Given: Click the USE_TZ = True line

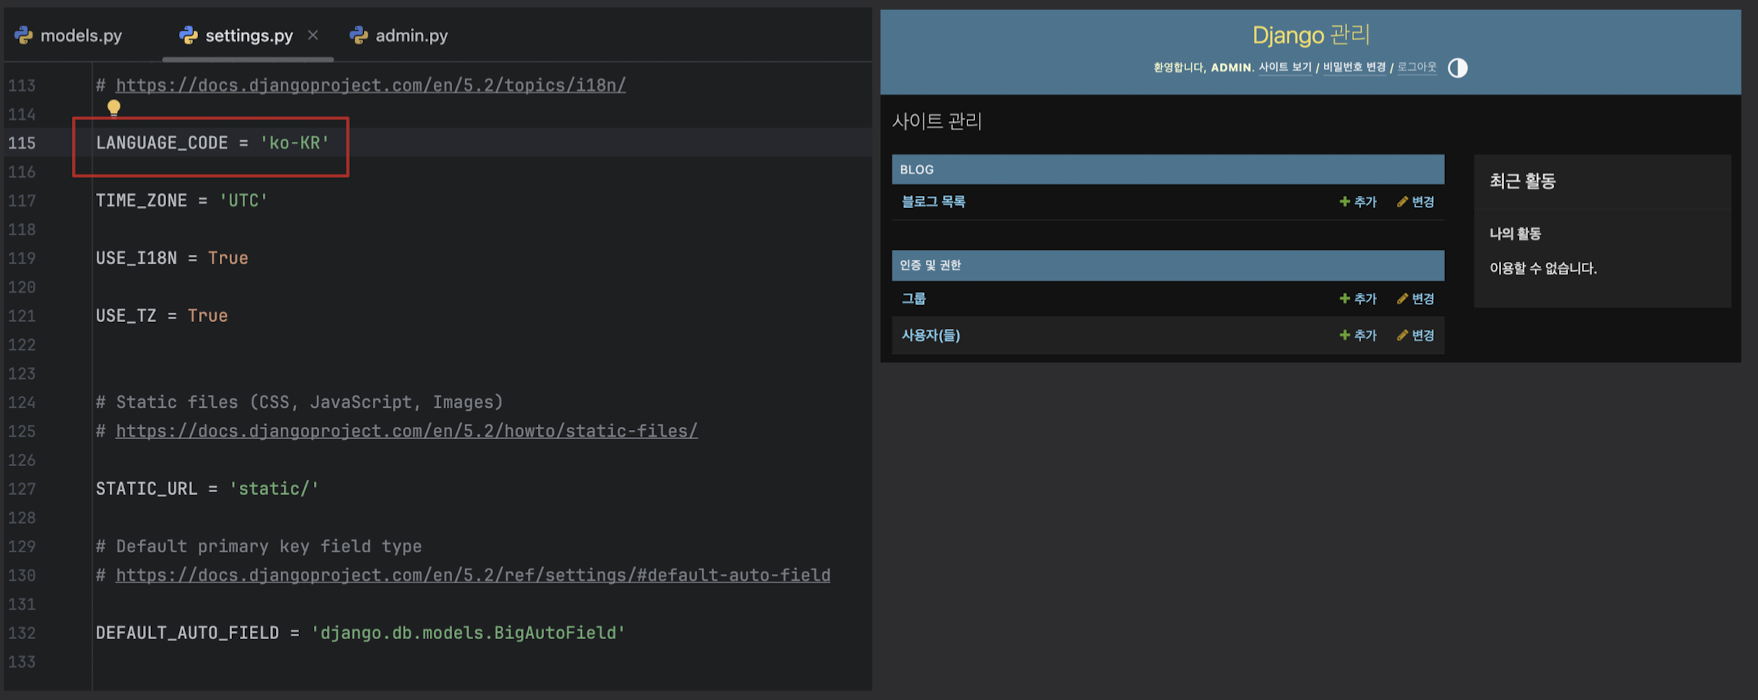Looking at the screenshot, I should [162, 316].
